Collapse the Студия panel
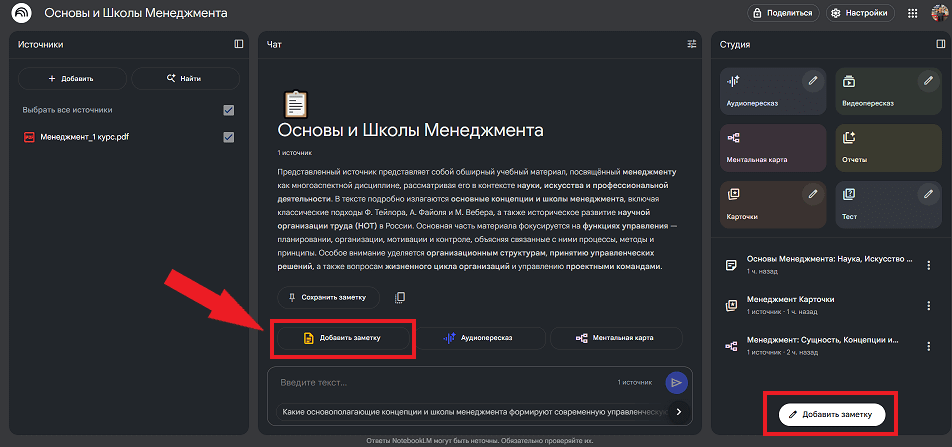This screenshot has height=447, width=952. pos(941,44)
